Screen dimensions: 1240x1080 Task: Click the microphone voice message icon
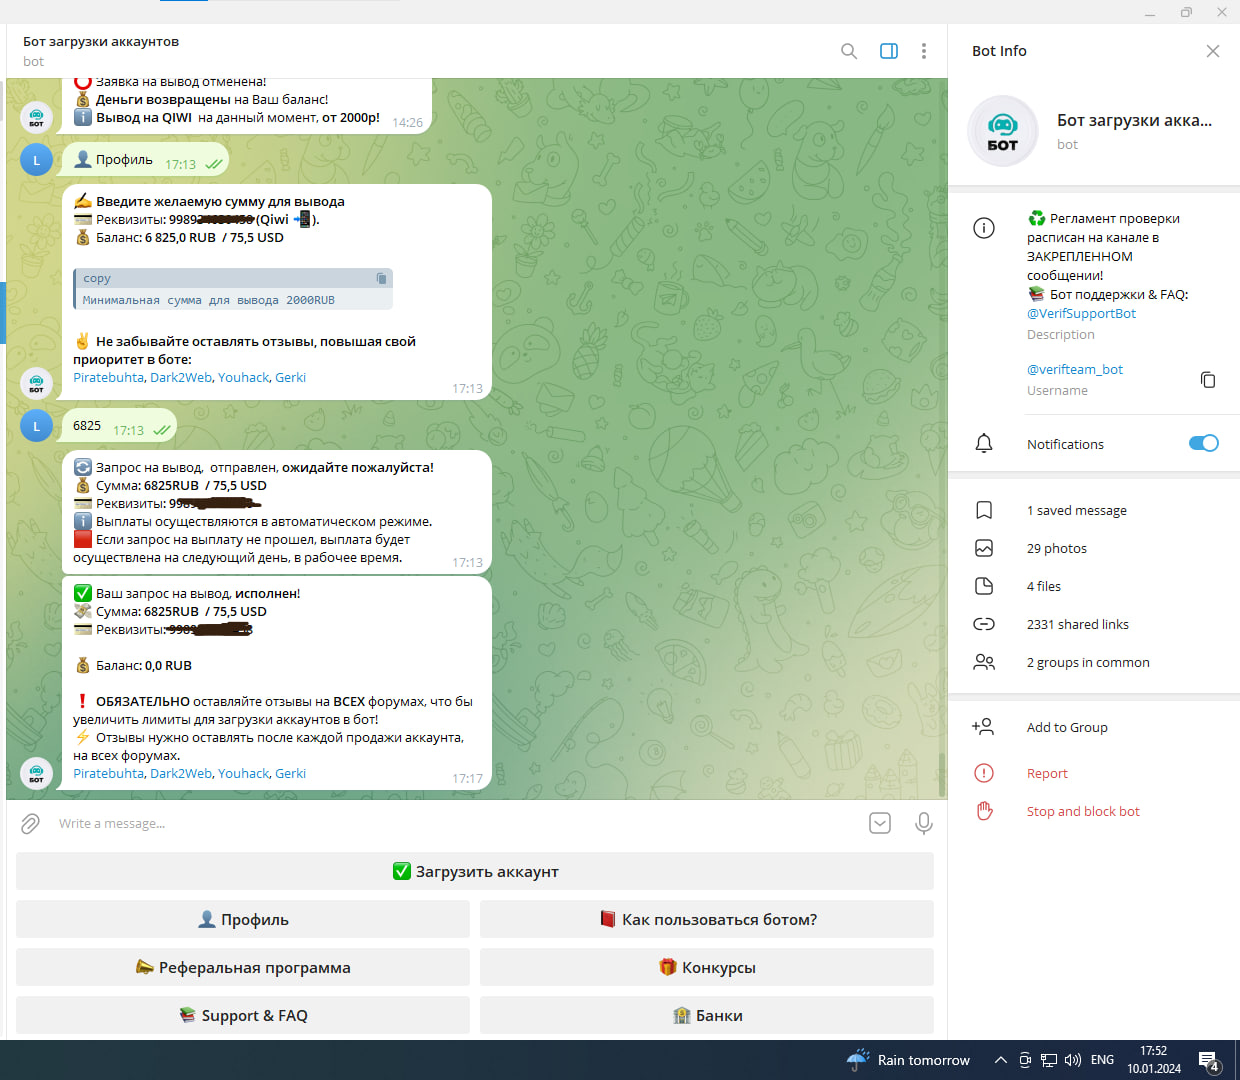(924, 823)
